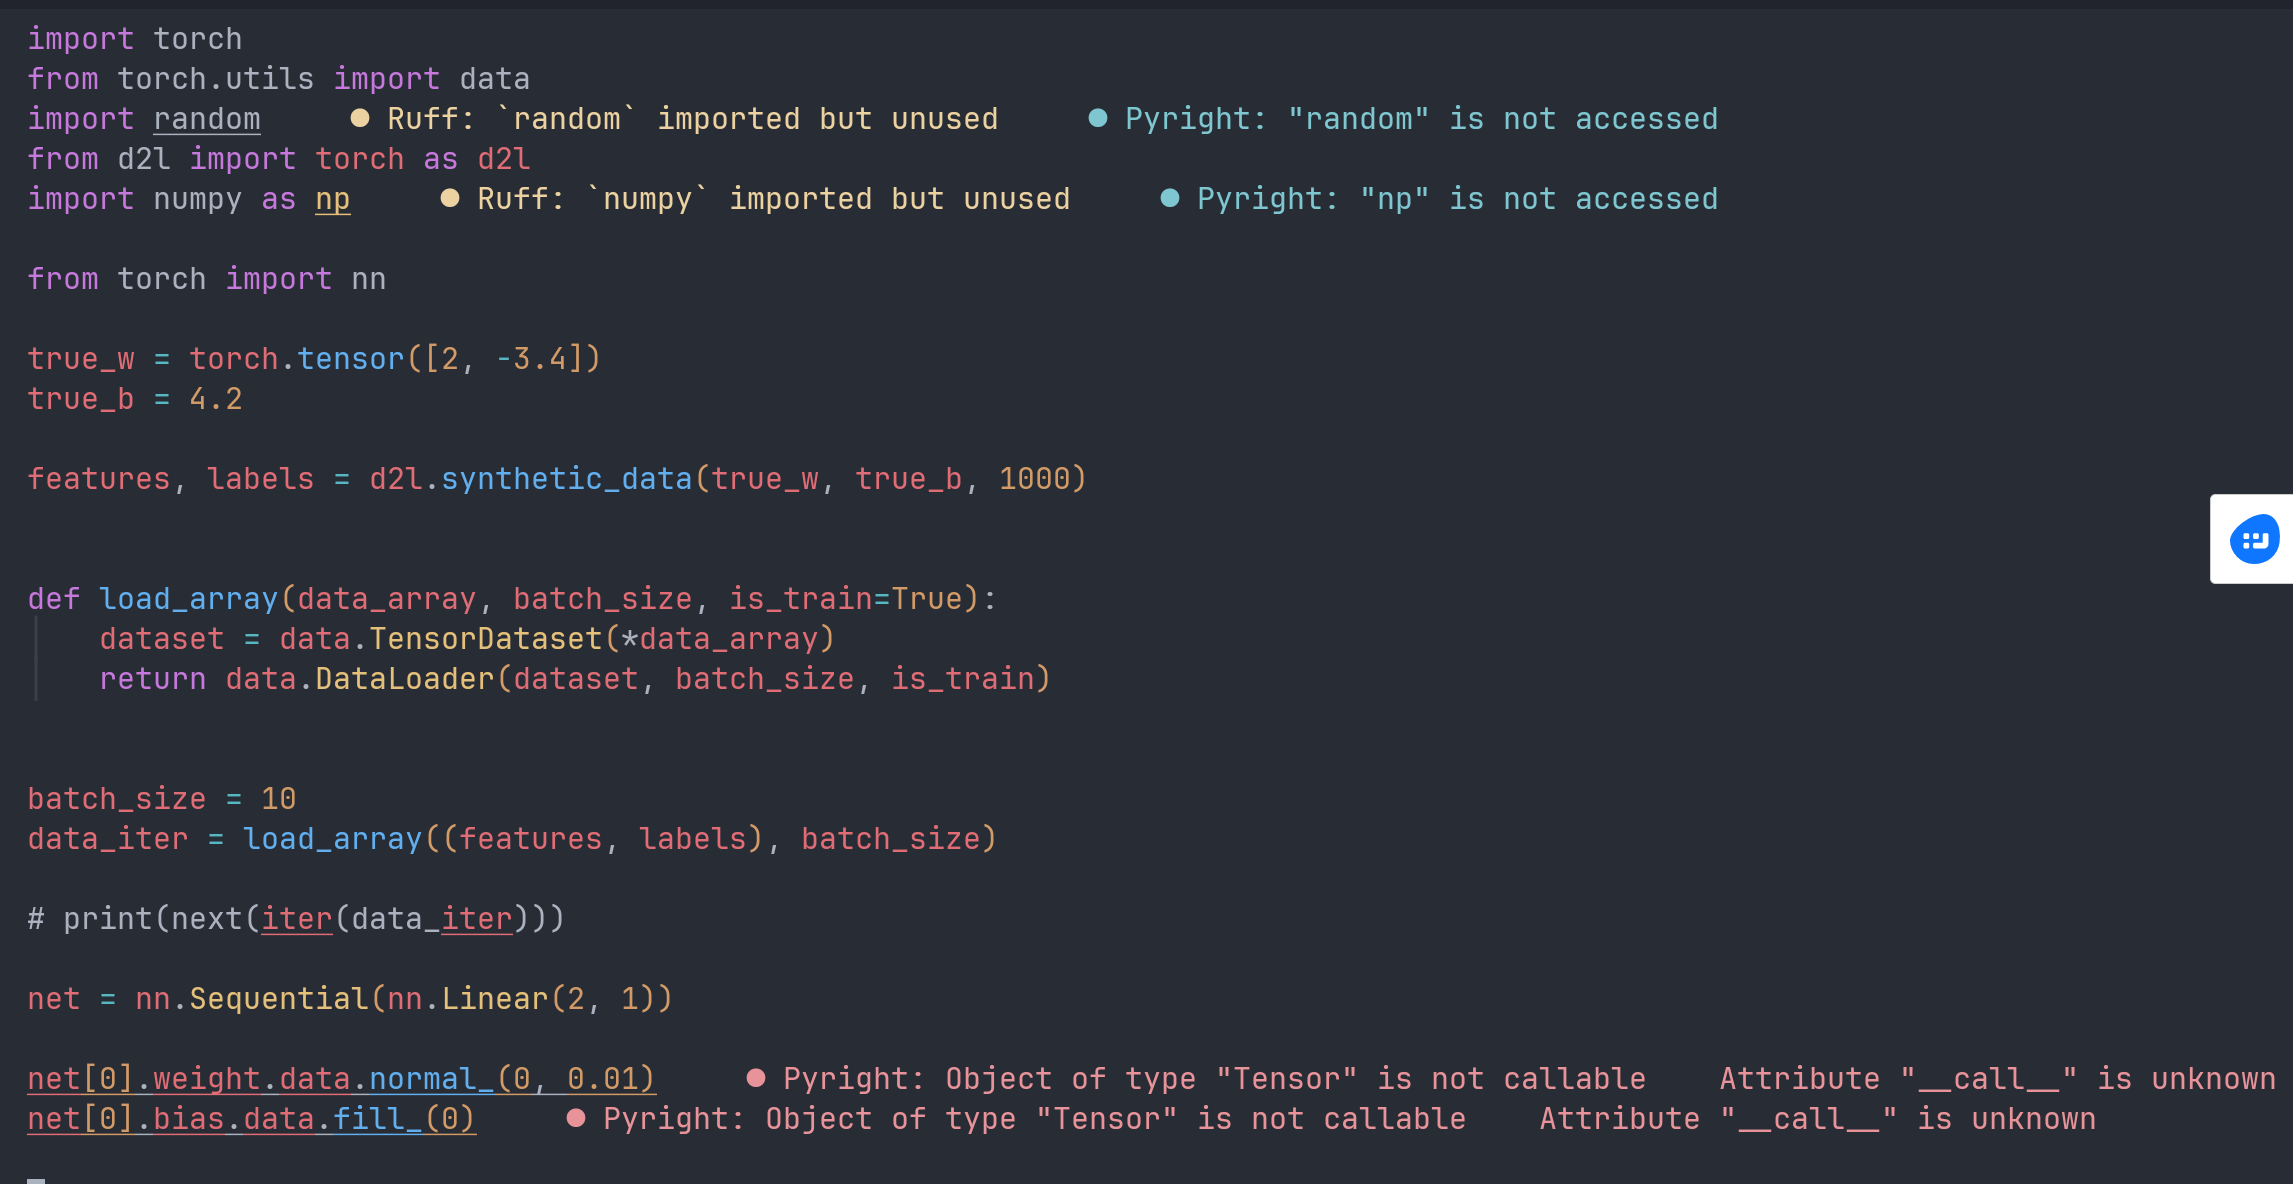Click the TensorDataset class reference
The height and width of the screenshot is (1184, 2293).
point(486,639)
